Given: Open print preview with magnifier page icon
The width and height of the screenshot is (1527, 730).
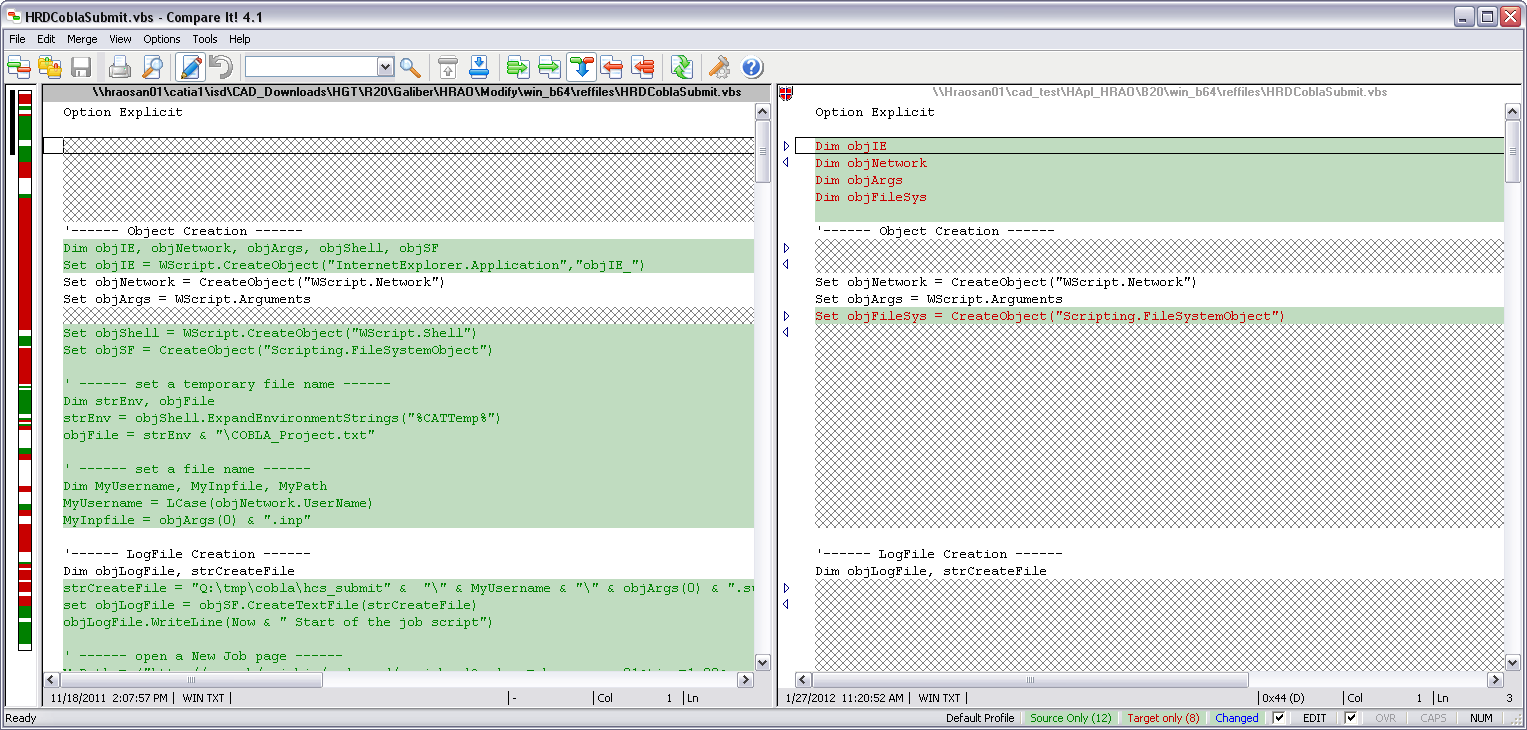Looking at the screenshot, I should tap(152, 67).
